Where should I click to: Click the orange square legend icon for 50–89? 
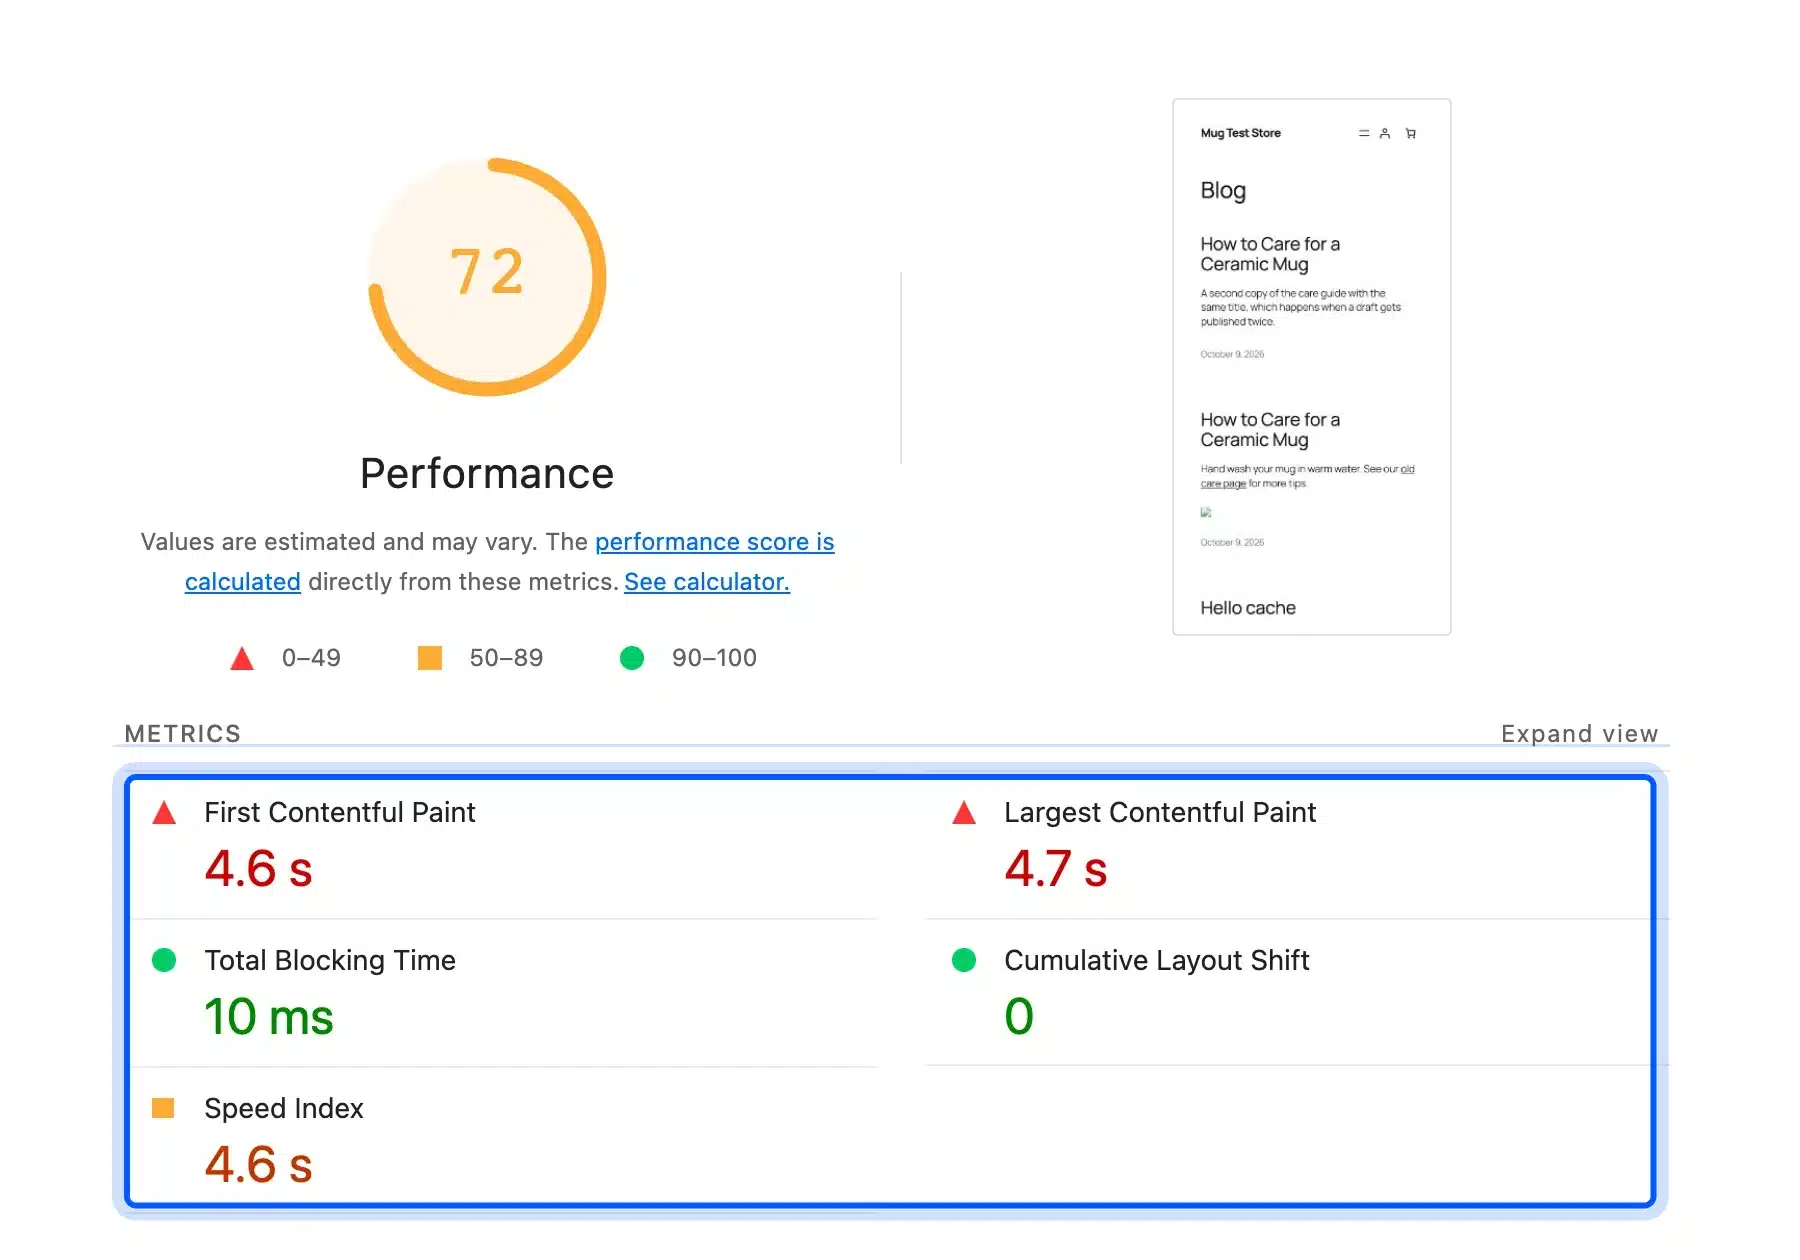430,658
